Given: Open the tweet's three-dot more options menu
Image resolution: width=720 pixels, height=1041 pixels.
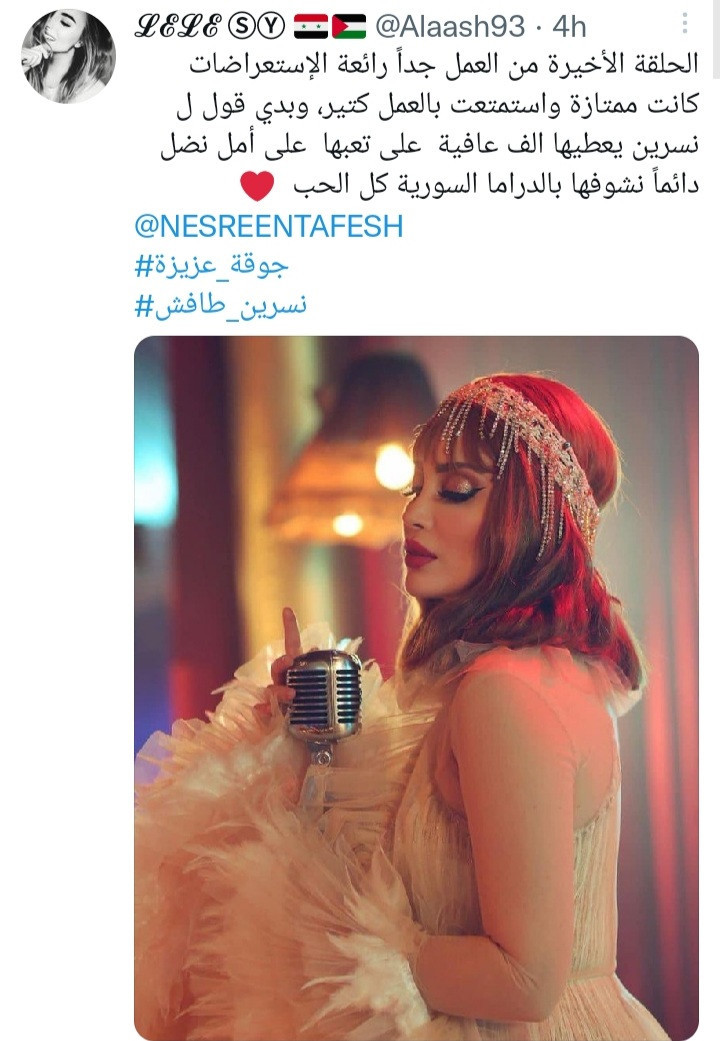Looking at the screenshot, I should pos(685,24).
